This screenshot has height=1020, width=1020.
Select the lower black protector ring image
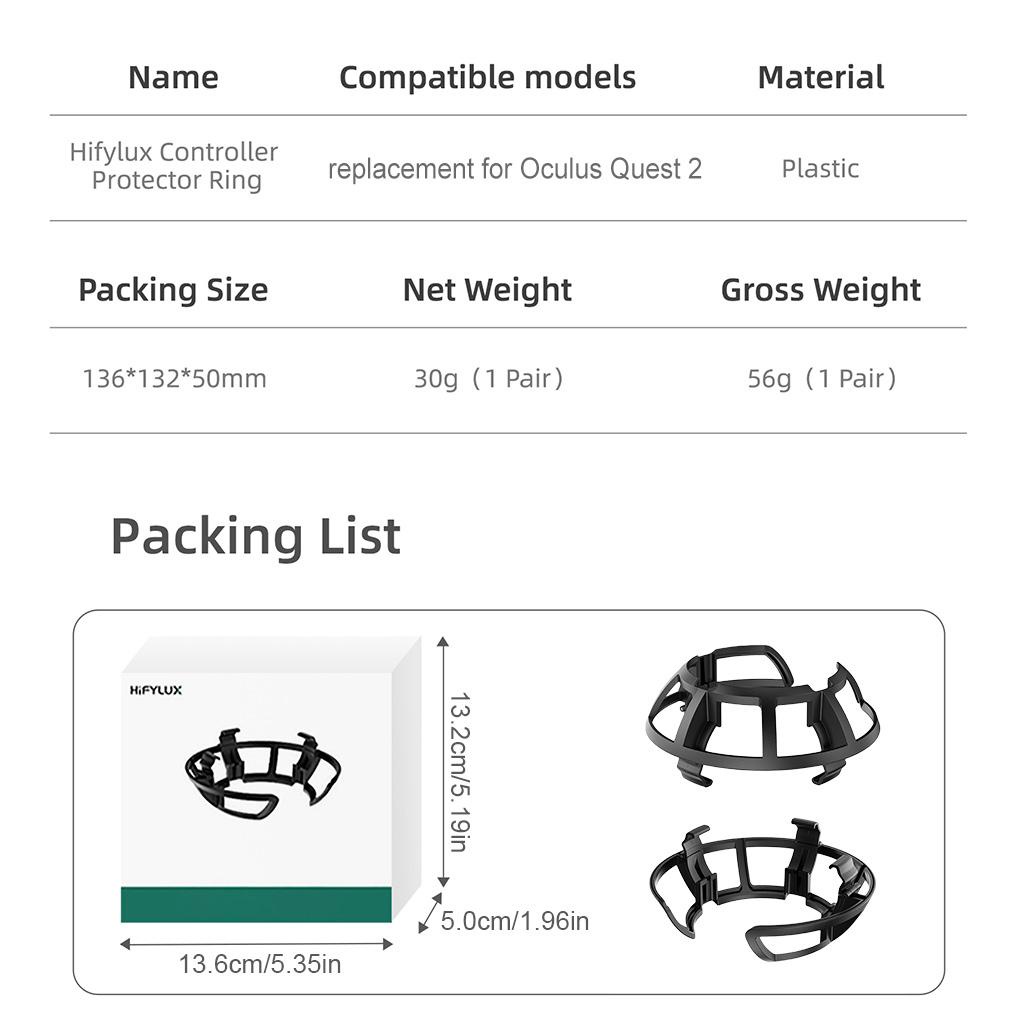pos(761,888)
